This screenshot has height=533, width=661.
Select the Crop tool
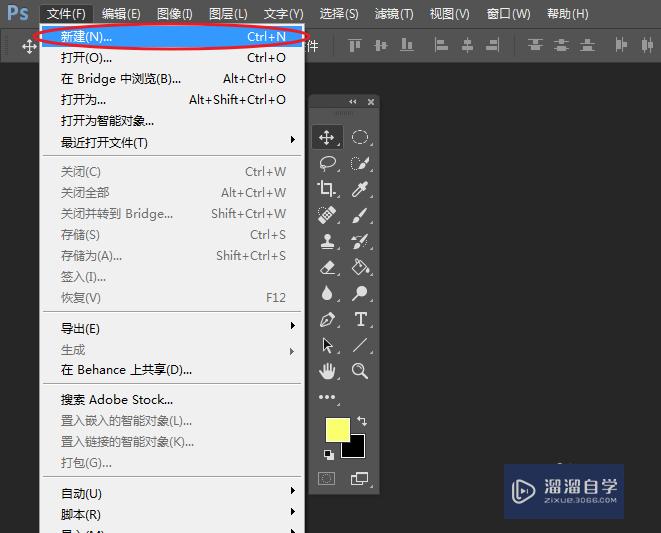click(x=327, y=189)
